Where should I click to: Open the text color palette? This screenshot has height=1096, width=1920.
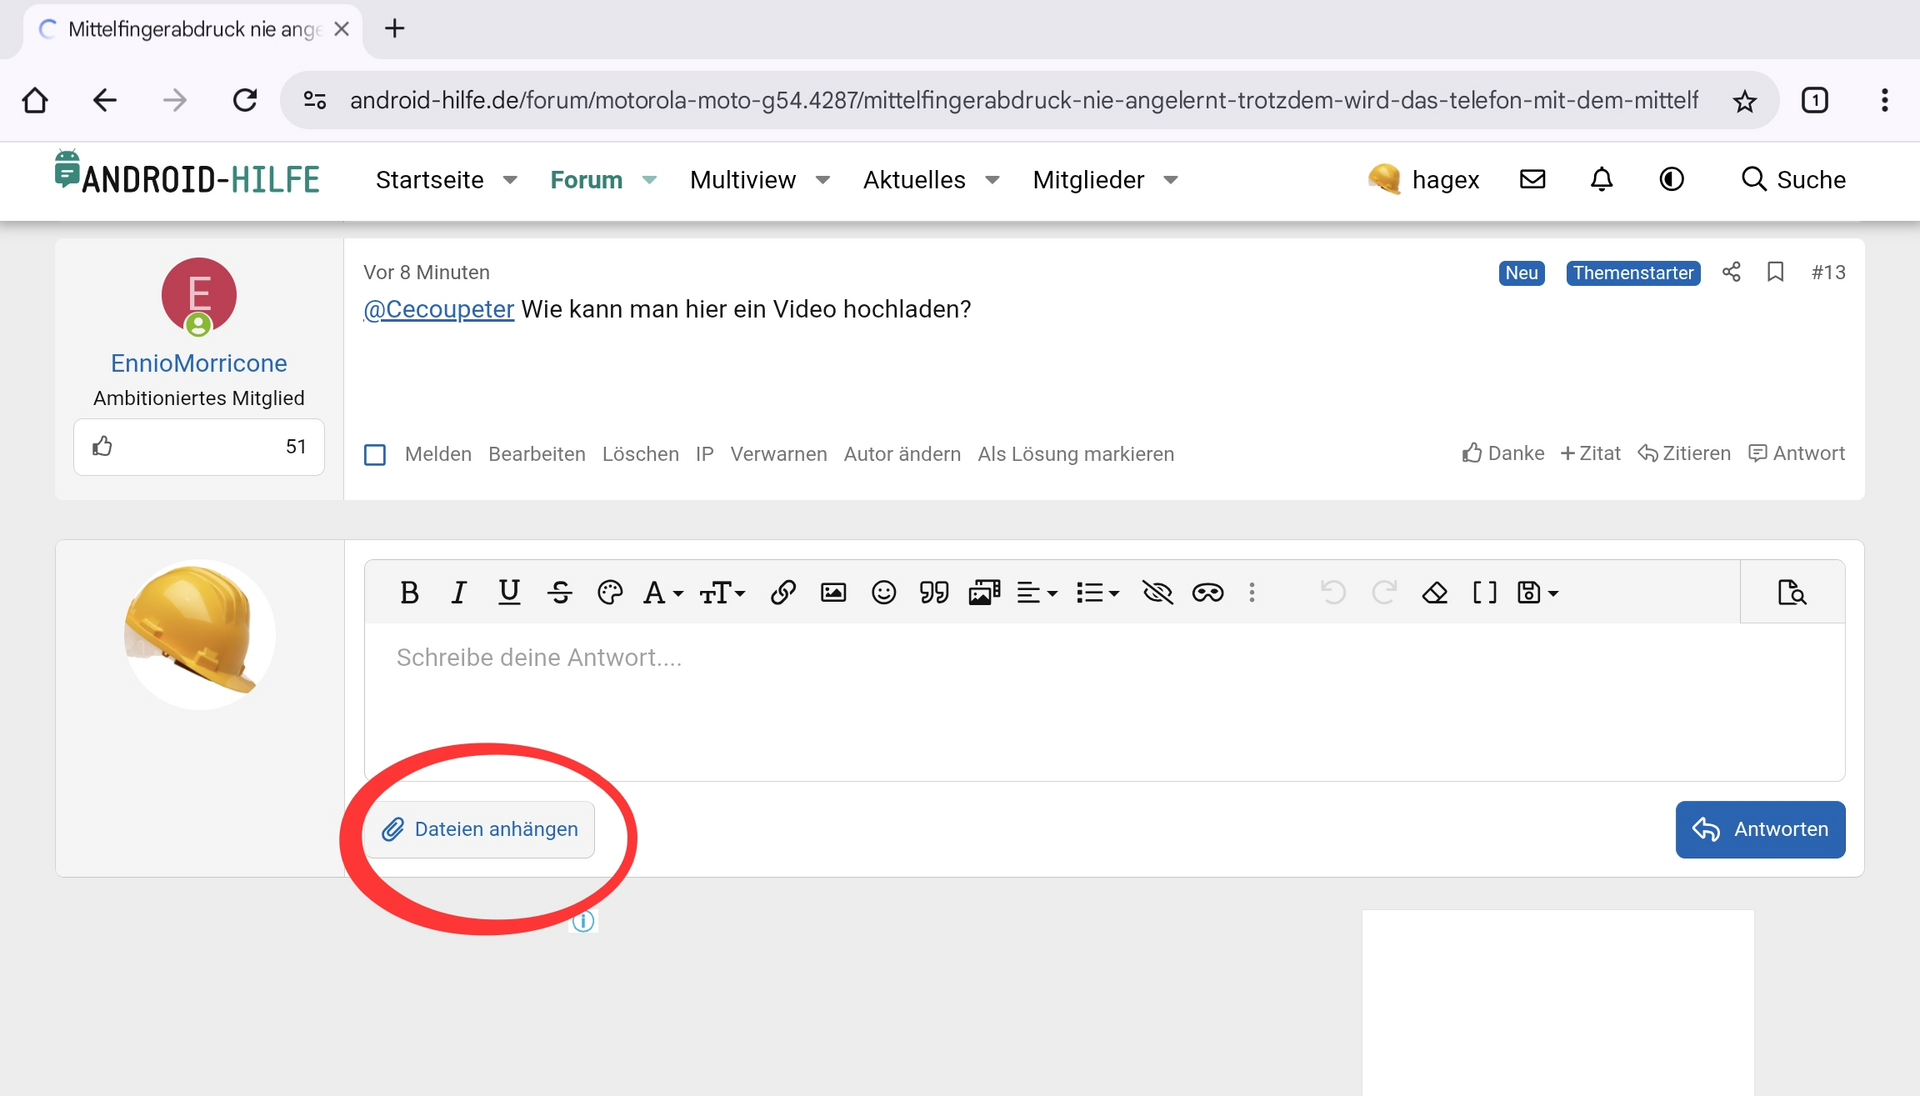click(609, 593)
